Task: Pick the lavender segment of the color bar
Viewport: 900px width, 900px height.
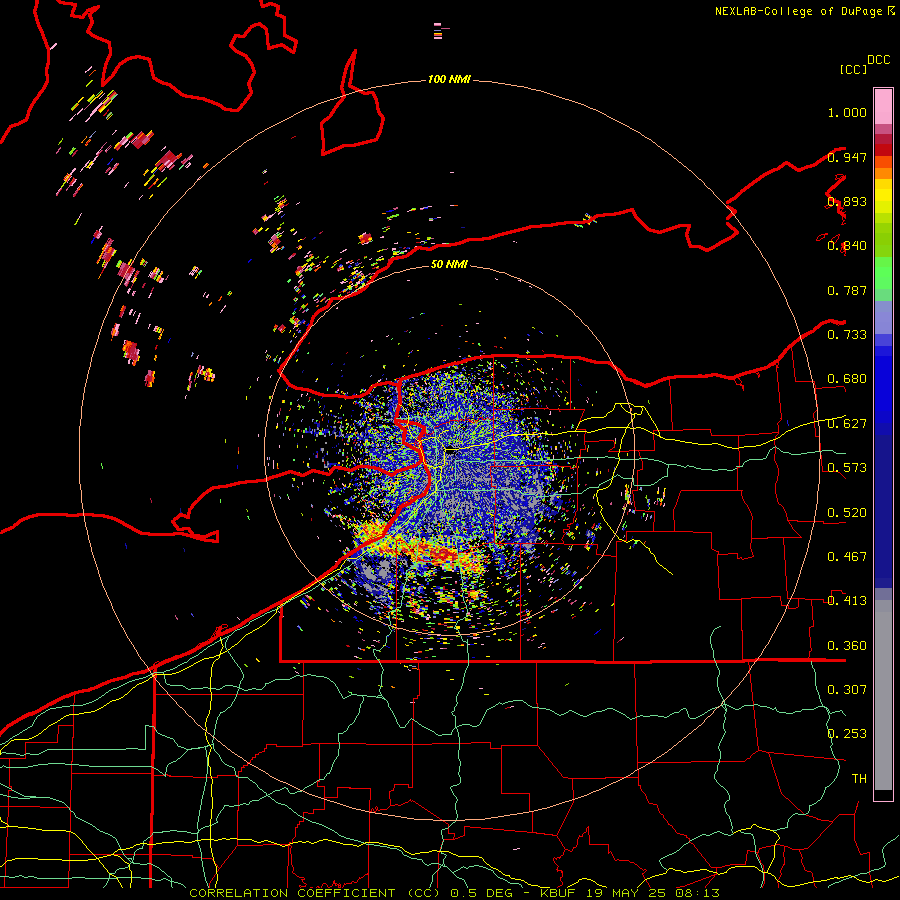Action: (883, 317)
